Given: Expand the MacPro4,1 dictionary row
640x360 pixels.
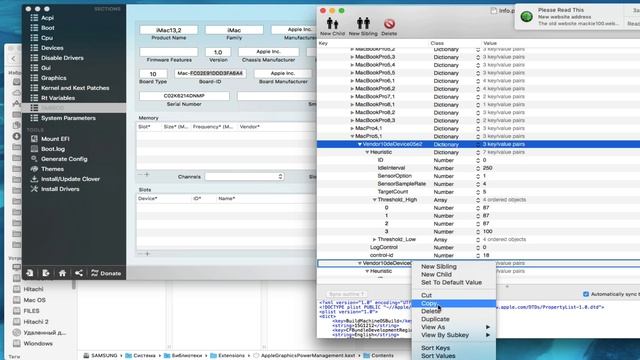Looking at the screenshot, I should coord(352,128).
